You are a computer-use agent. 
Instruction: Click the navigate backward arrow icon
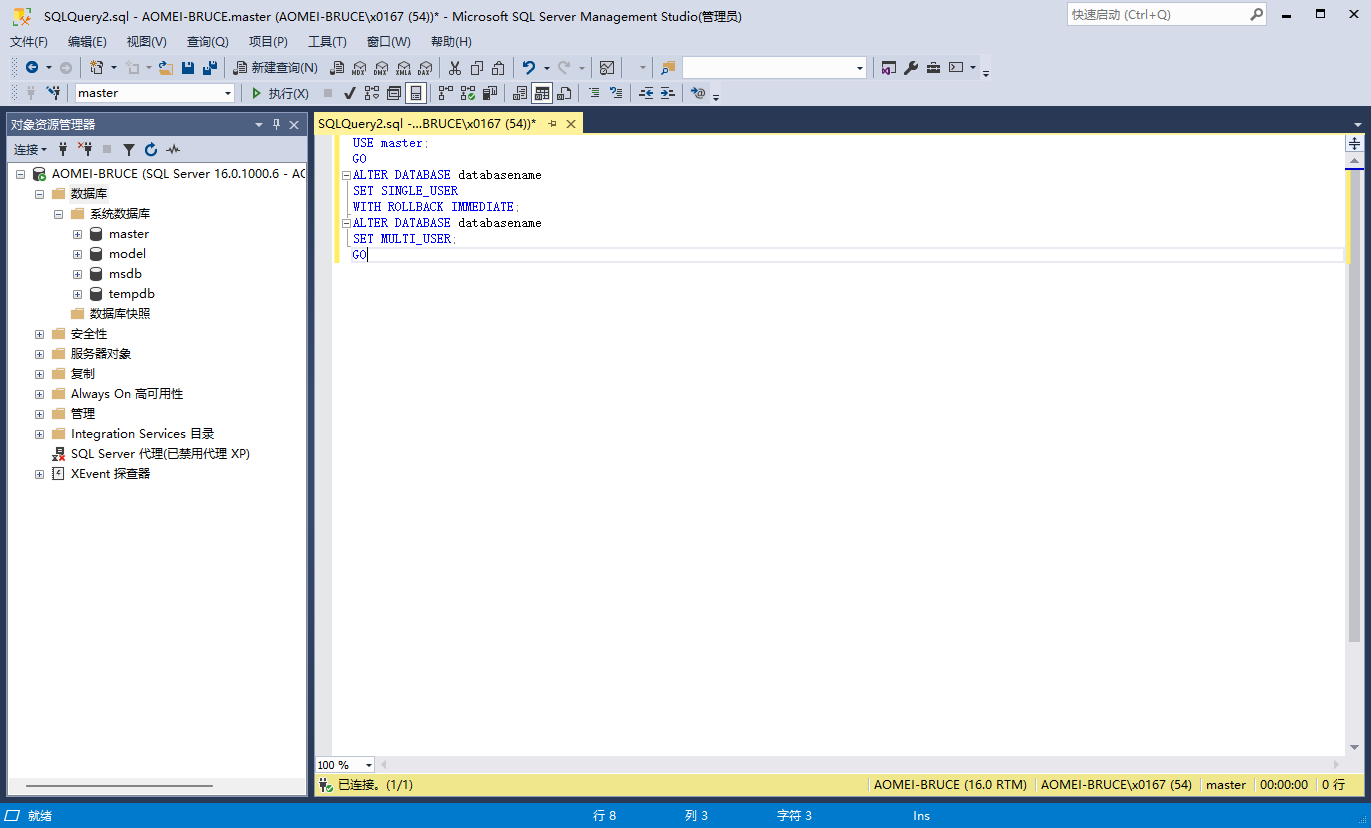point(32,68)
